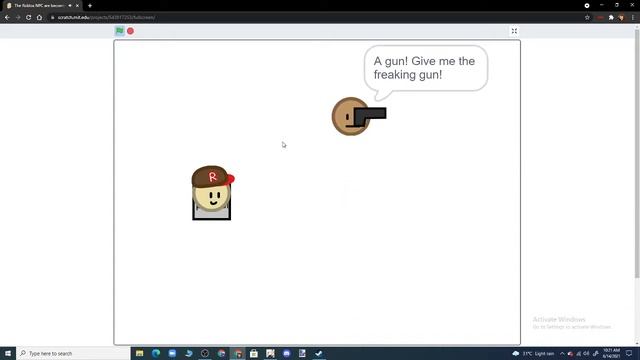Click the brown-capped character with R hat

[212, 193]
